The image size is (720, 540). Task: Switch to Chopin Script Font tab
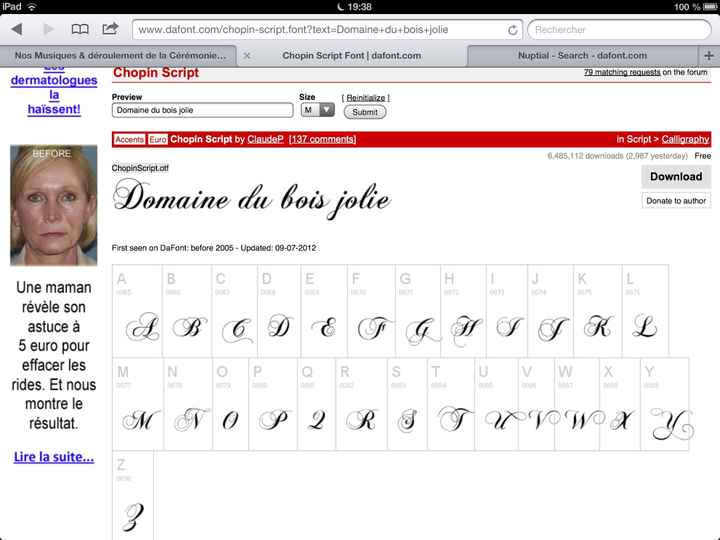point(351,56)
